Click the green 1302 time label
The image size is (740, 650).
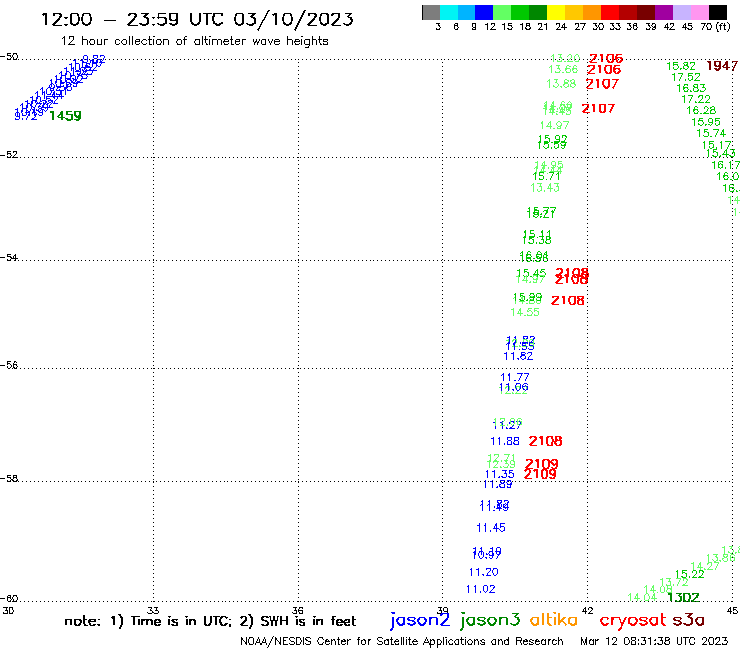683,598
